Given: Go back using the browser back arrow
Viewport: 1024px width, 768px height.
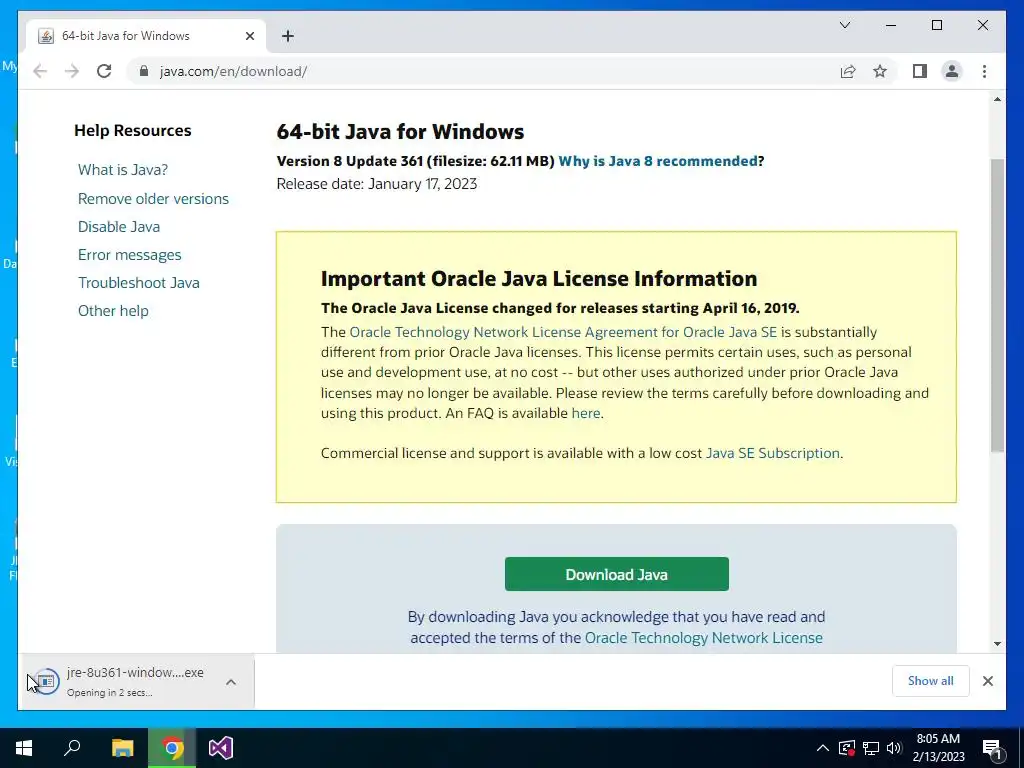Looking at the screenshot, I should 40,71.
